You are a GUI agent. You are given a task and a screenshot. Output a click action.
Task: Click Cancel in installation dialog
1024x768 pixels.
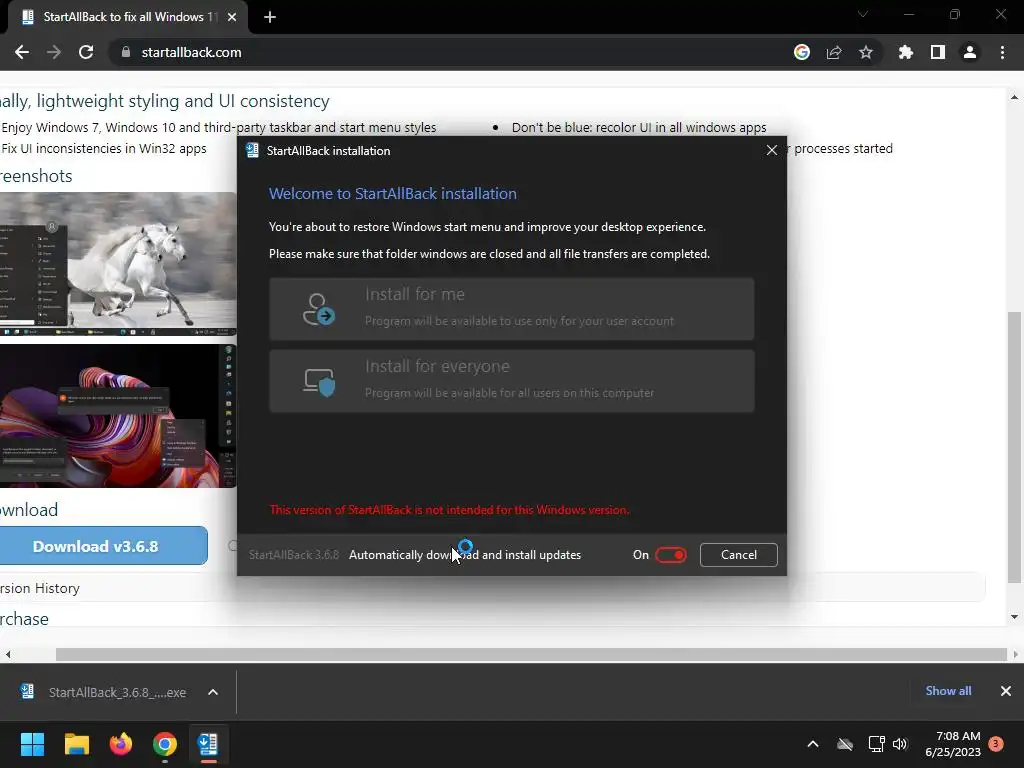pos(739,554)
